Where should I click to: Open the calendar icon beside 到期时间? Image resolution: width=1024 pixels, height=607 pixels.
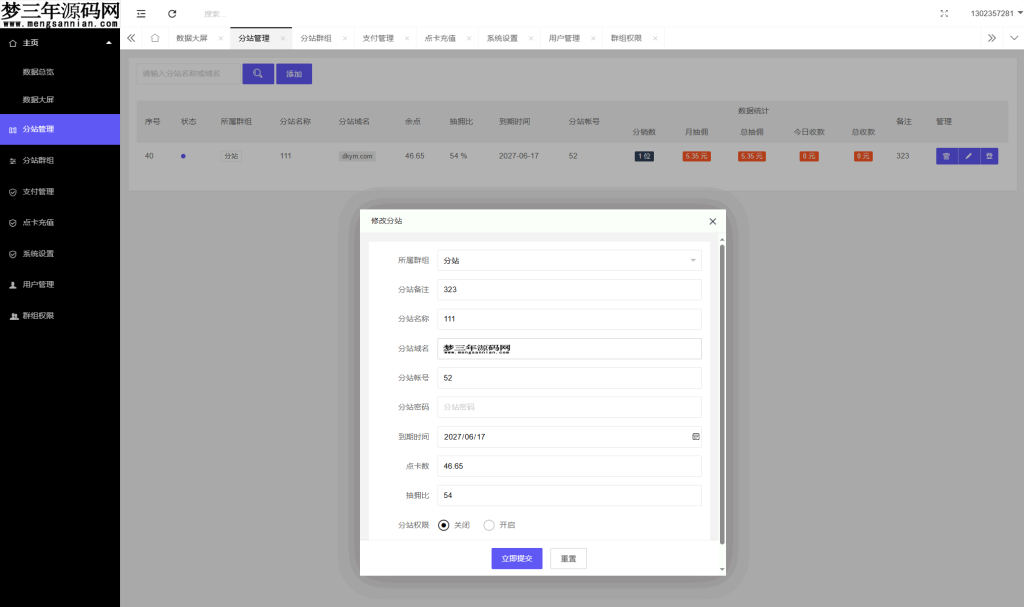pyautogui.click(x=695, y=436)
